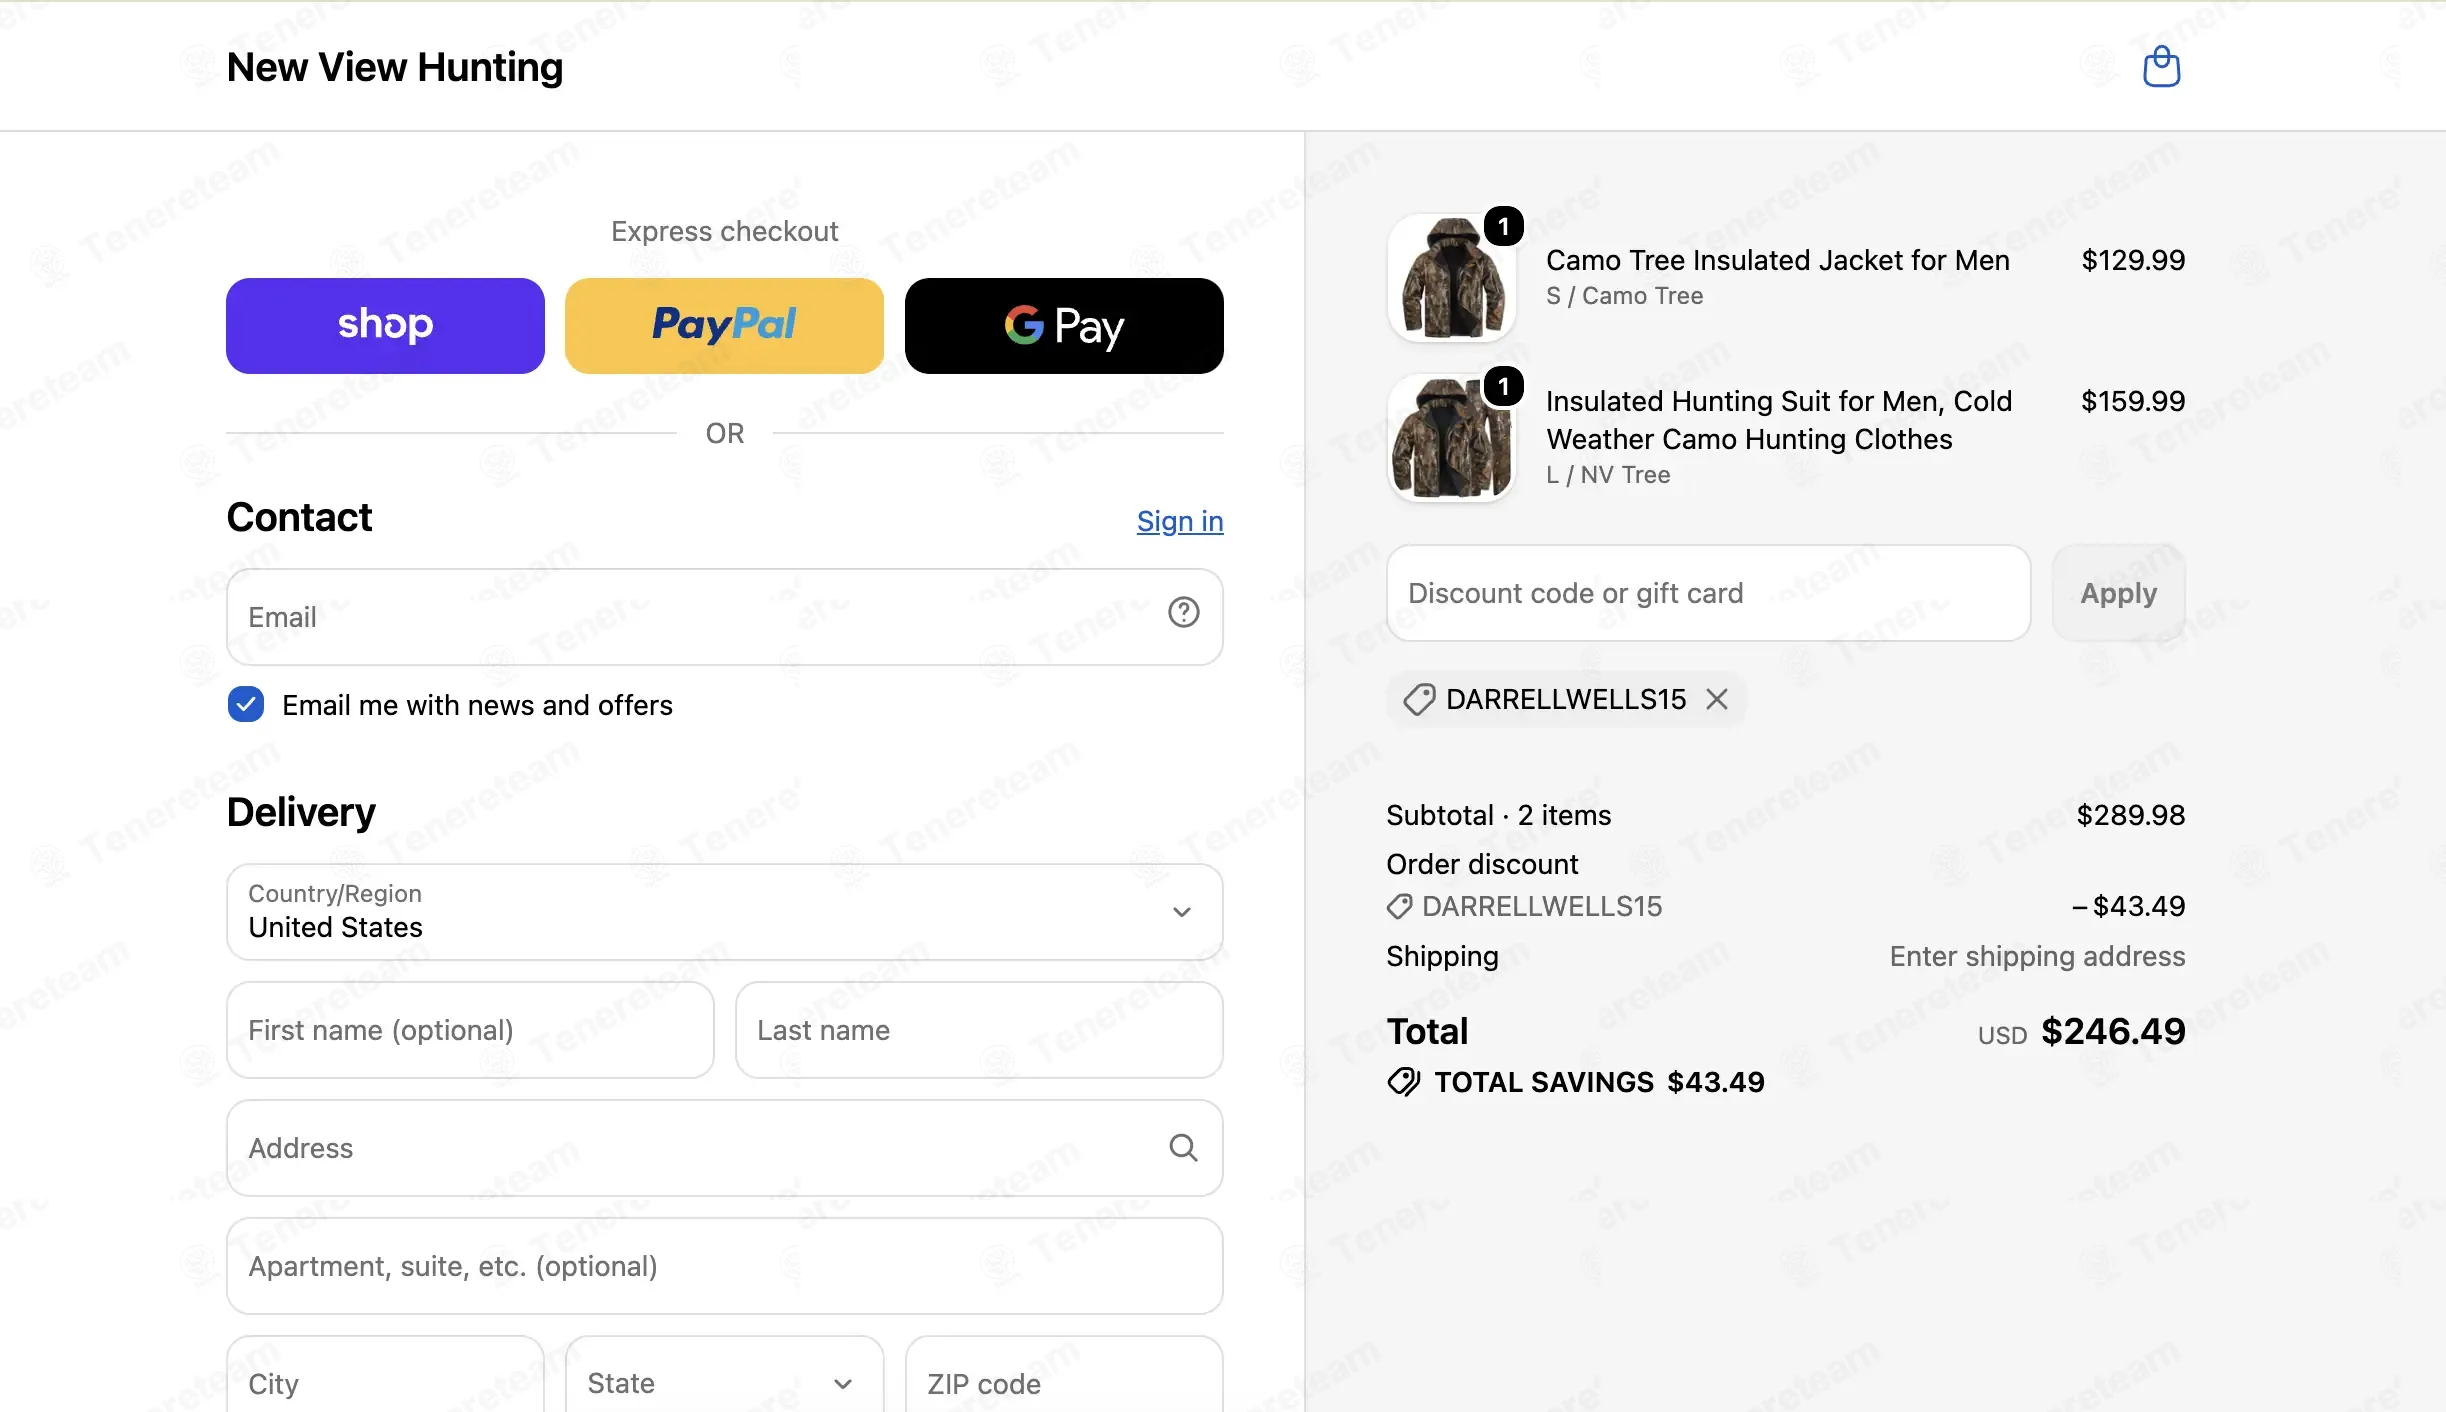
Task: Click the Contact heading
Action: (x=299, y=517)
